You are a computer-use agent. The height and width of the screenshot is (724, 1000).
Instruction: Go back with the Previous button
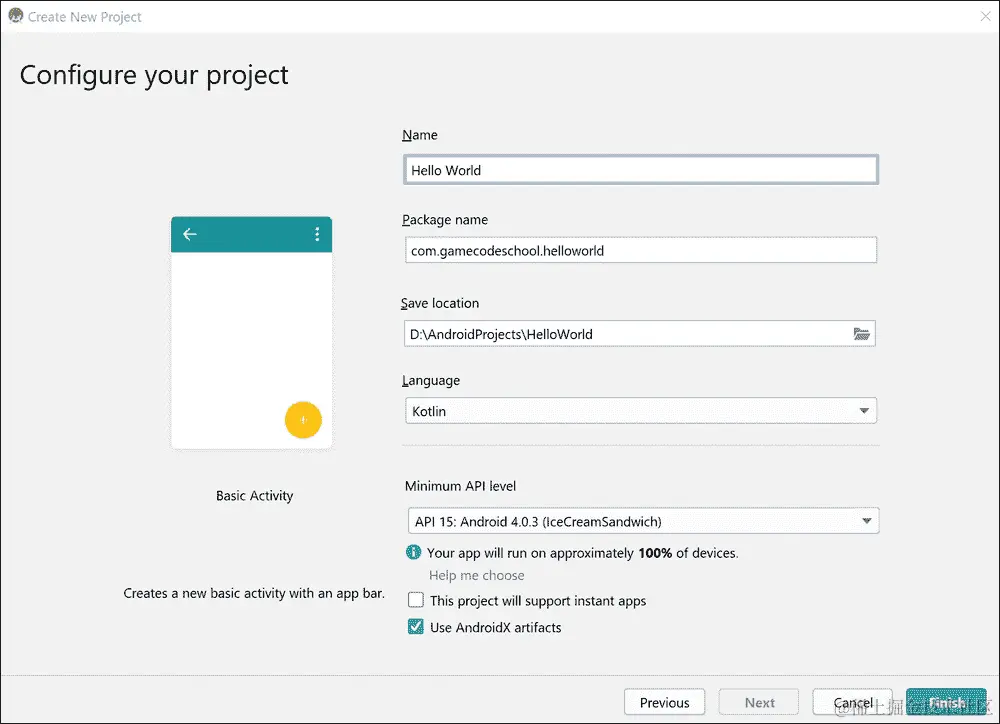pos(665,702)
